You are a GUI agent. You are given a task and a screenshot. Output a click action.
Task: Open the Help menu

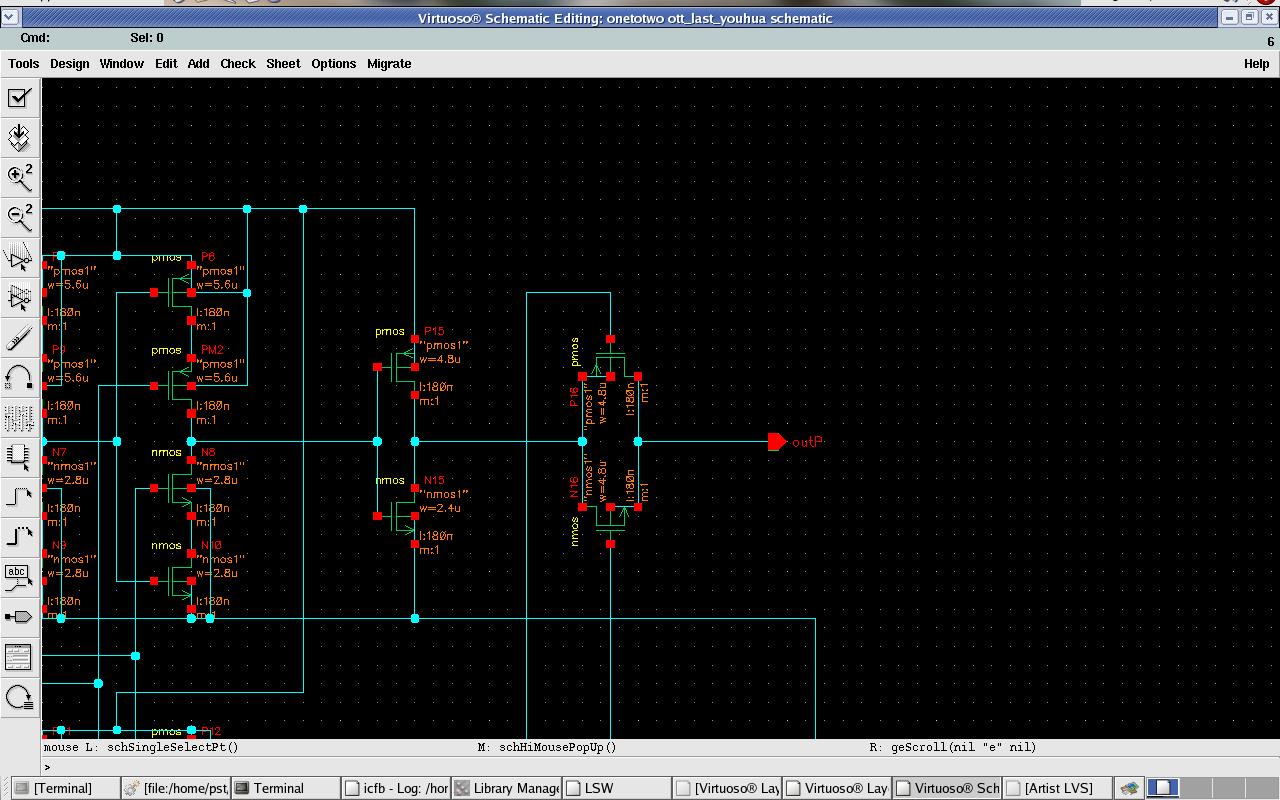pyautogui.click(x=1256, y=63)
